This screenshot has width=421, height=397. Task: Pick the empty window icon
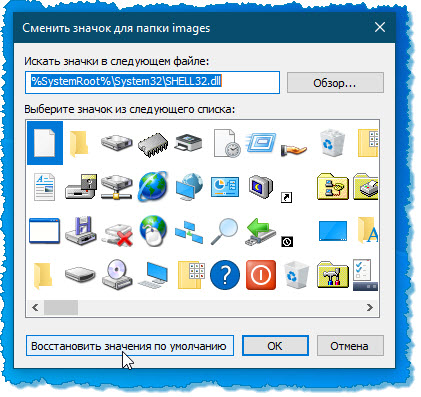tap(44, 231)
